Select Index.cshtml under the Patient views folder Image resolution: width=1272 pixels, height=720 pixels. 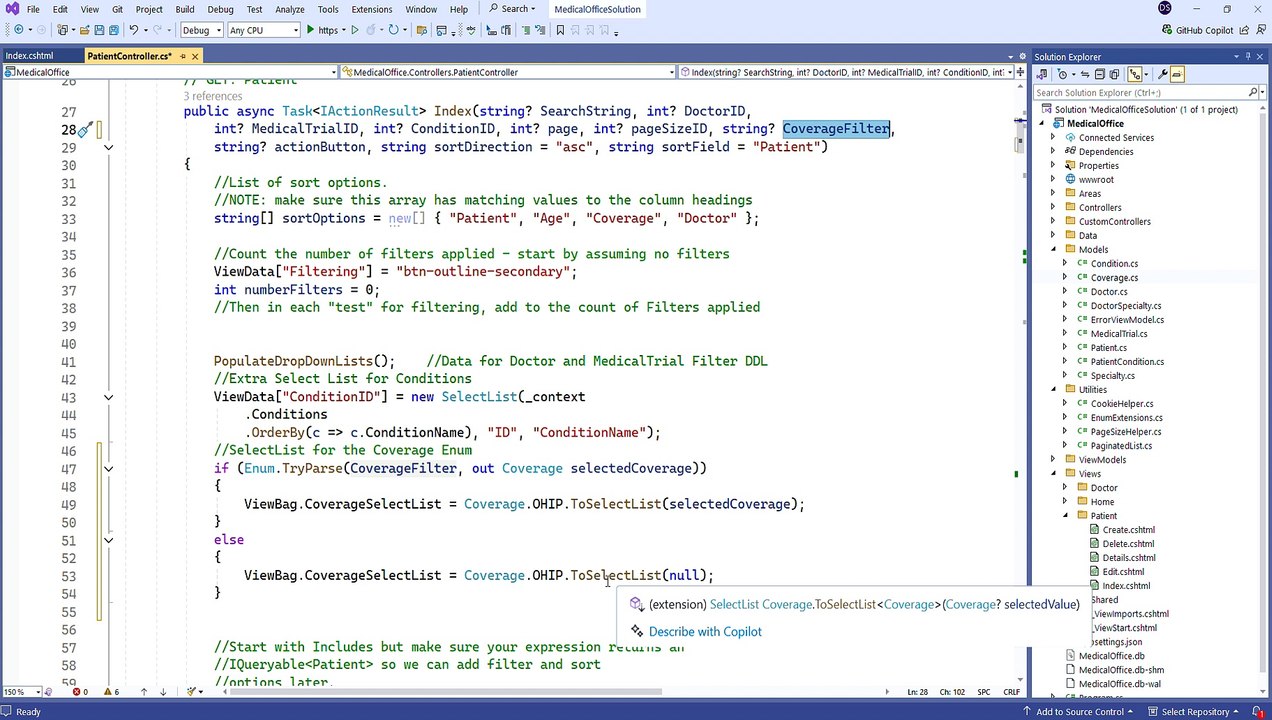pyautogui.click(x=1126, y=585)
